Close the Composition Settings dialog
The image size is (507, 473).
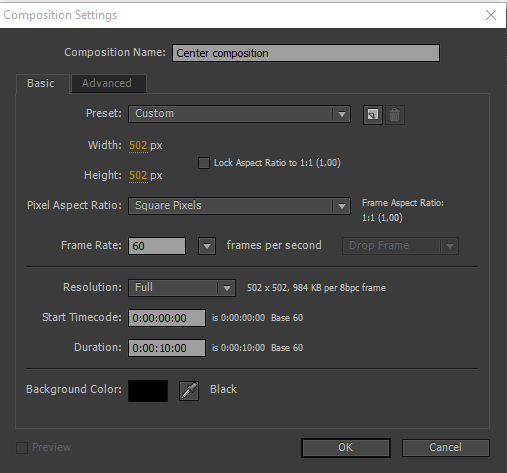click(491, 15)
